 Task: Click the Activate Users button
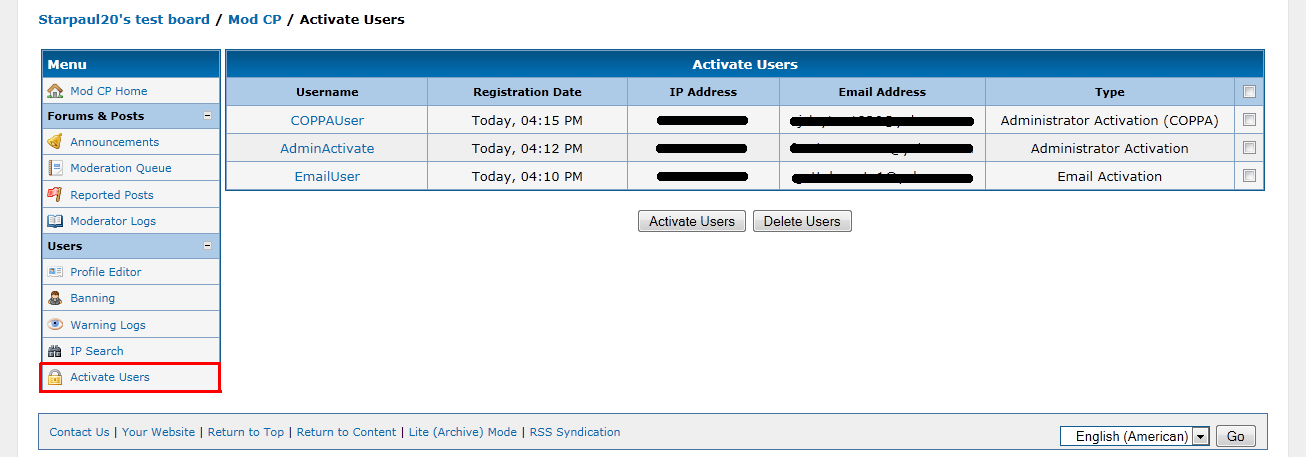pyautogui.click(x=692, y=221)
